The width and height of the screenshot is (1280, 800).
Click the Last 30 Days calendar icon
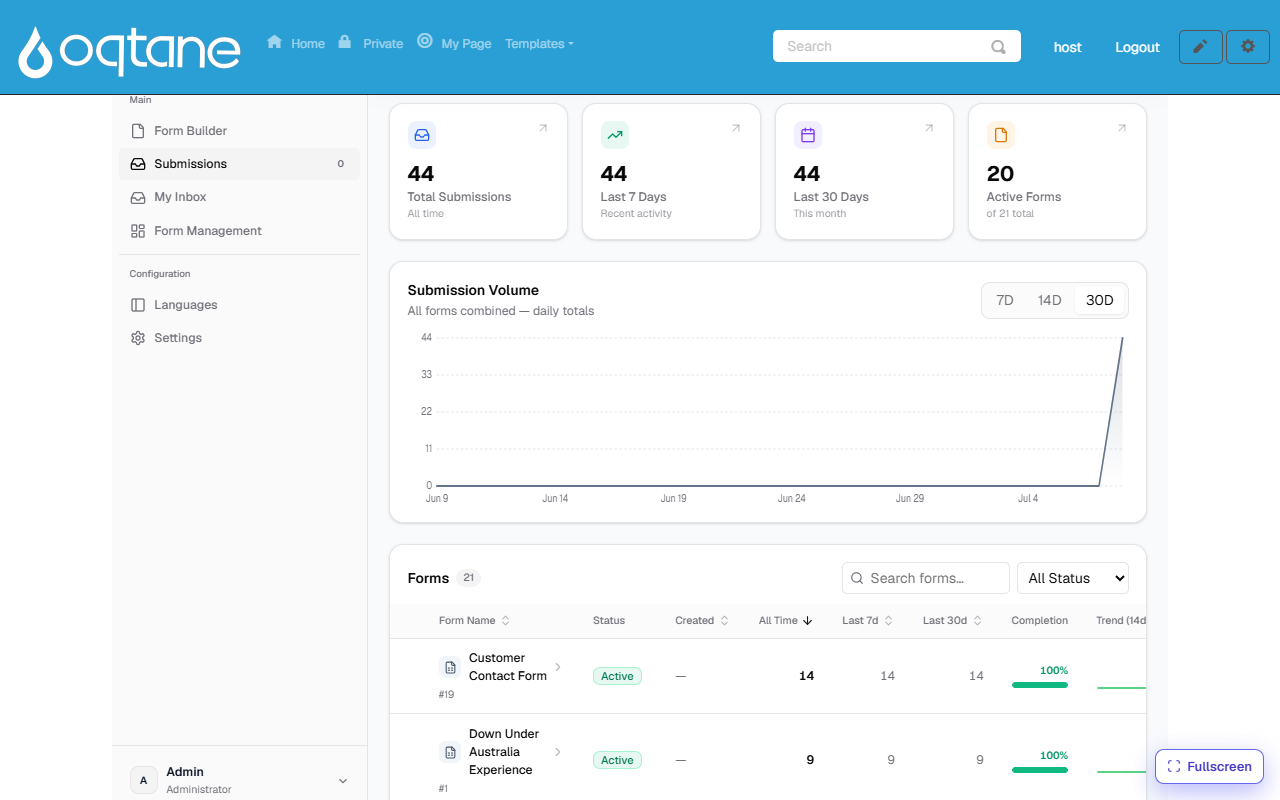[808, 135]
